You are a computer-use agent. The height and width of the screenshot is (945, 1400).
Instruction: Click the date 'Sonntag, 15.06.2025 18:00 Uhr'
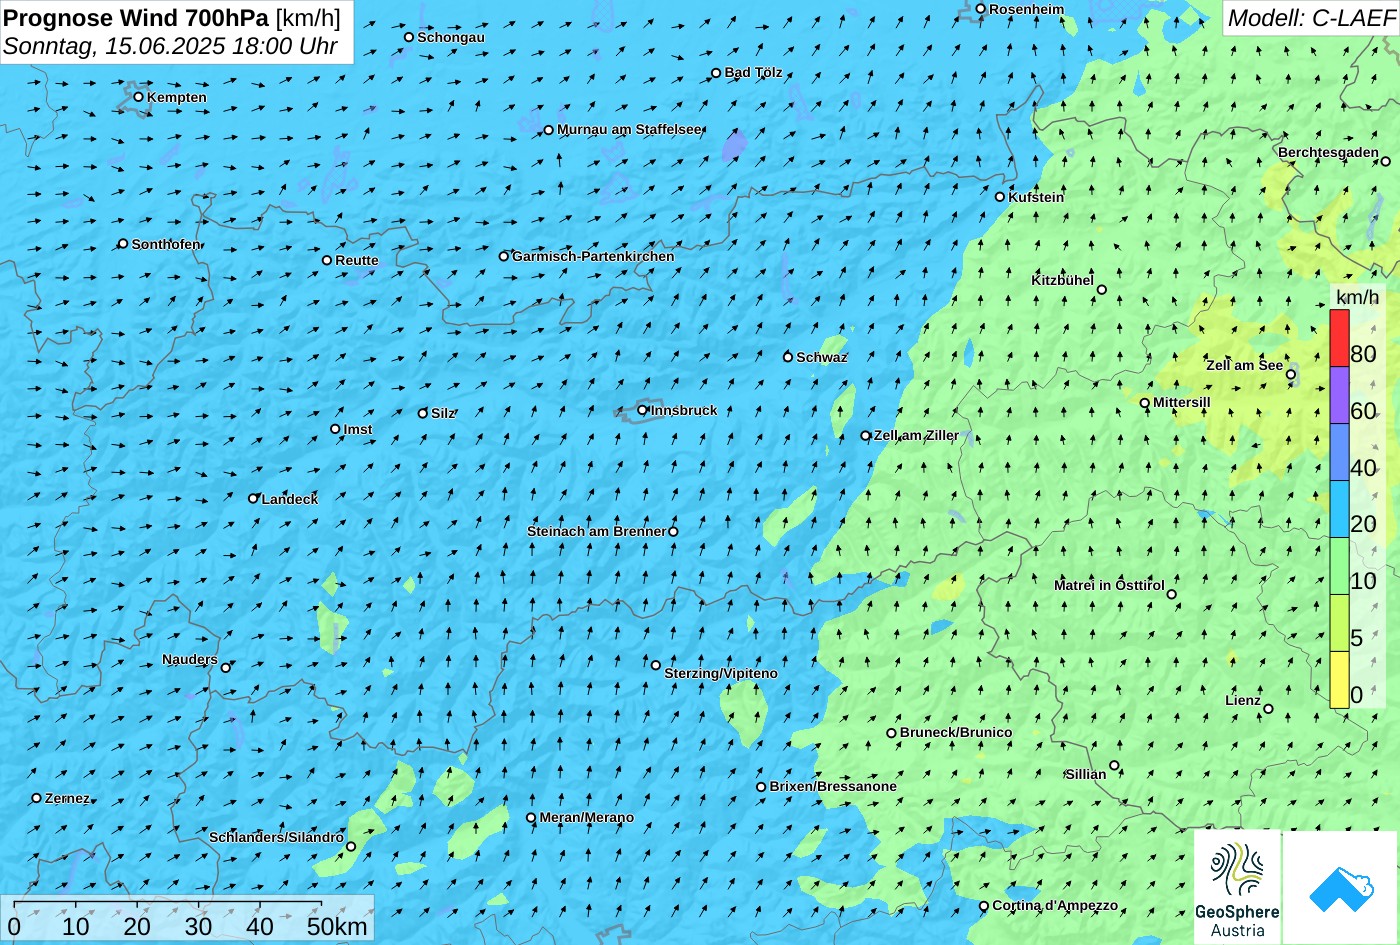tap(170, 46)
